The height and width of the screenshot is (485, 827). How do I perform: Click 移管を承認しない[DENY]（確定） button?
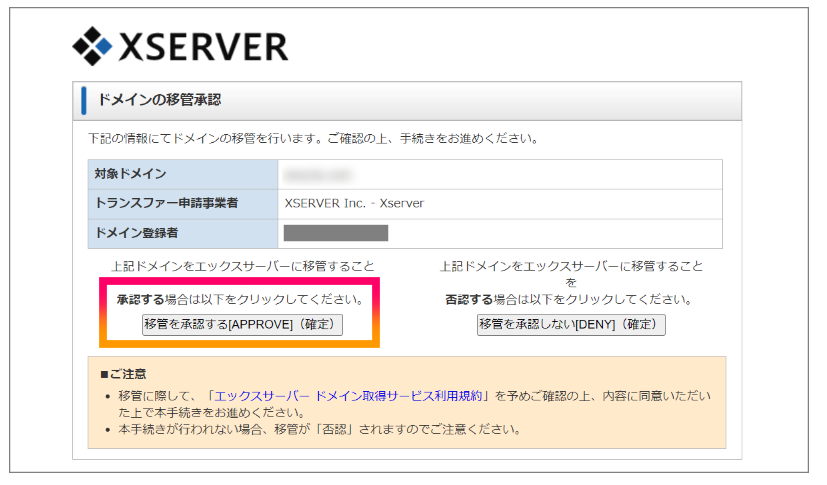pos(571,324)
